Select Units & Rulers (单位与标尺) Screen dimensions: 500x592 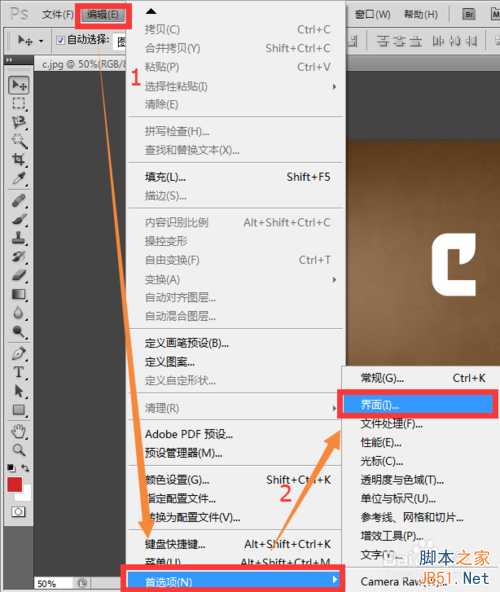point(422,498)
